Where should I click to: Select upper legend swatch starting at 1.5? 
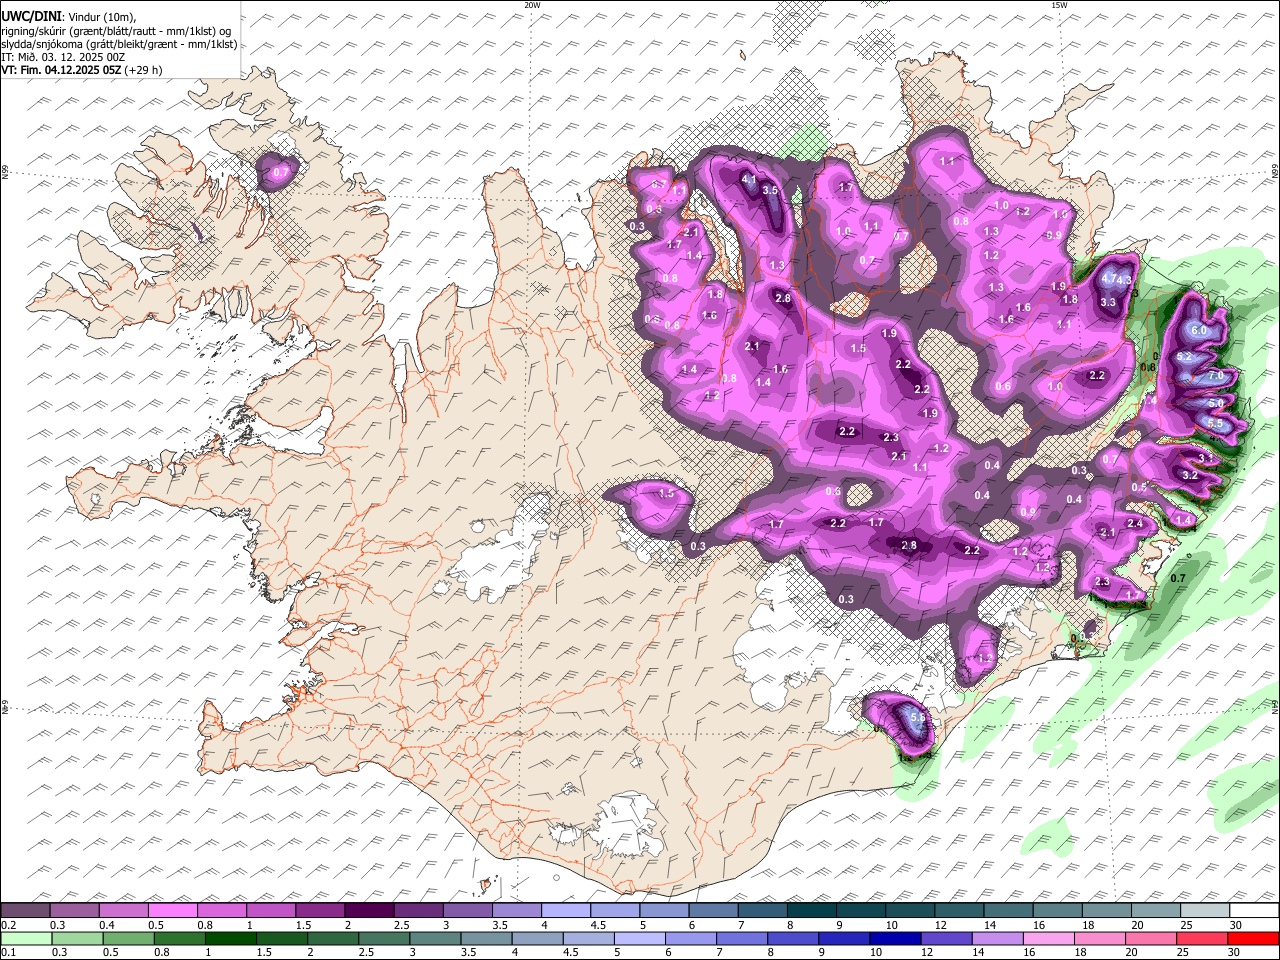point(319,910)
